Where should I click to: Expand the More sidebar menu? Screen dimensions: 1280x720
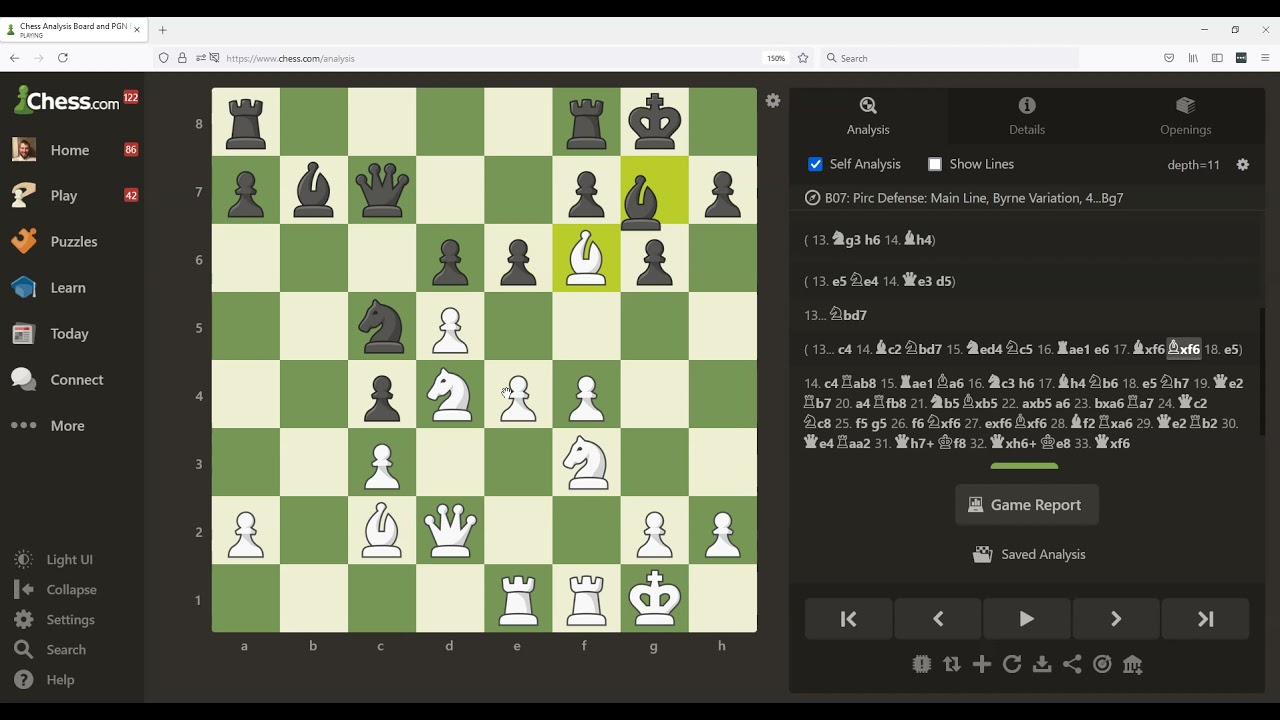tap(67, 426)
